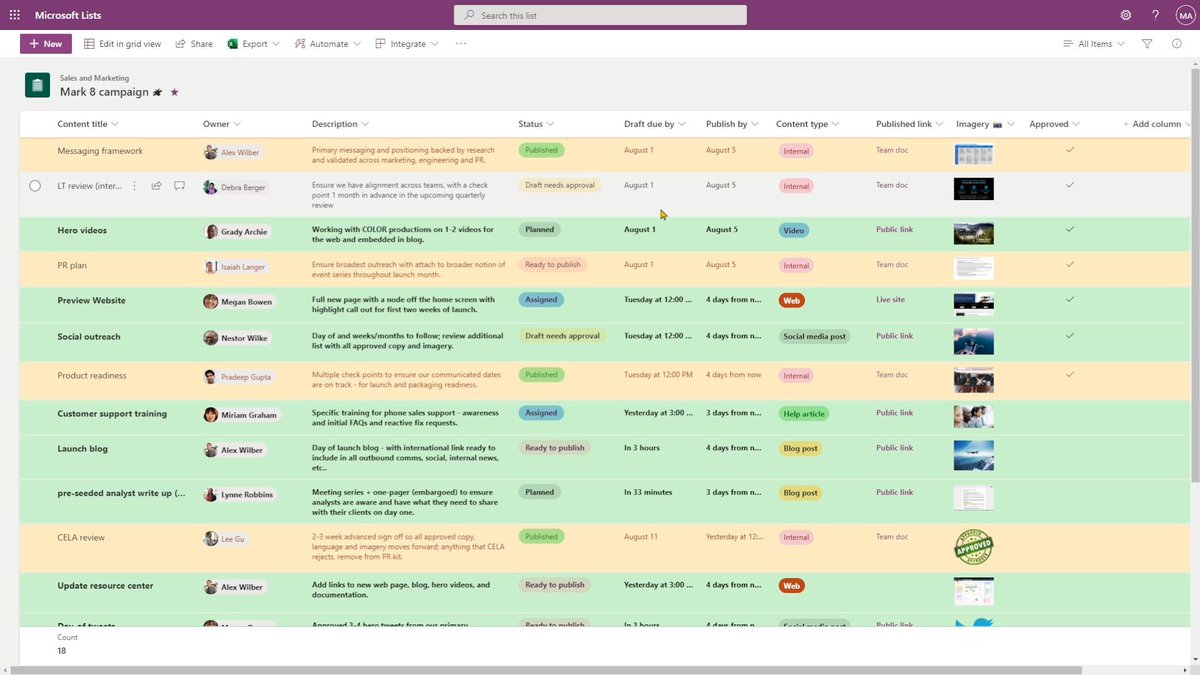Toggle Approved check for Messaging framework

coord(1070,150)
